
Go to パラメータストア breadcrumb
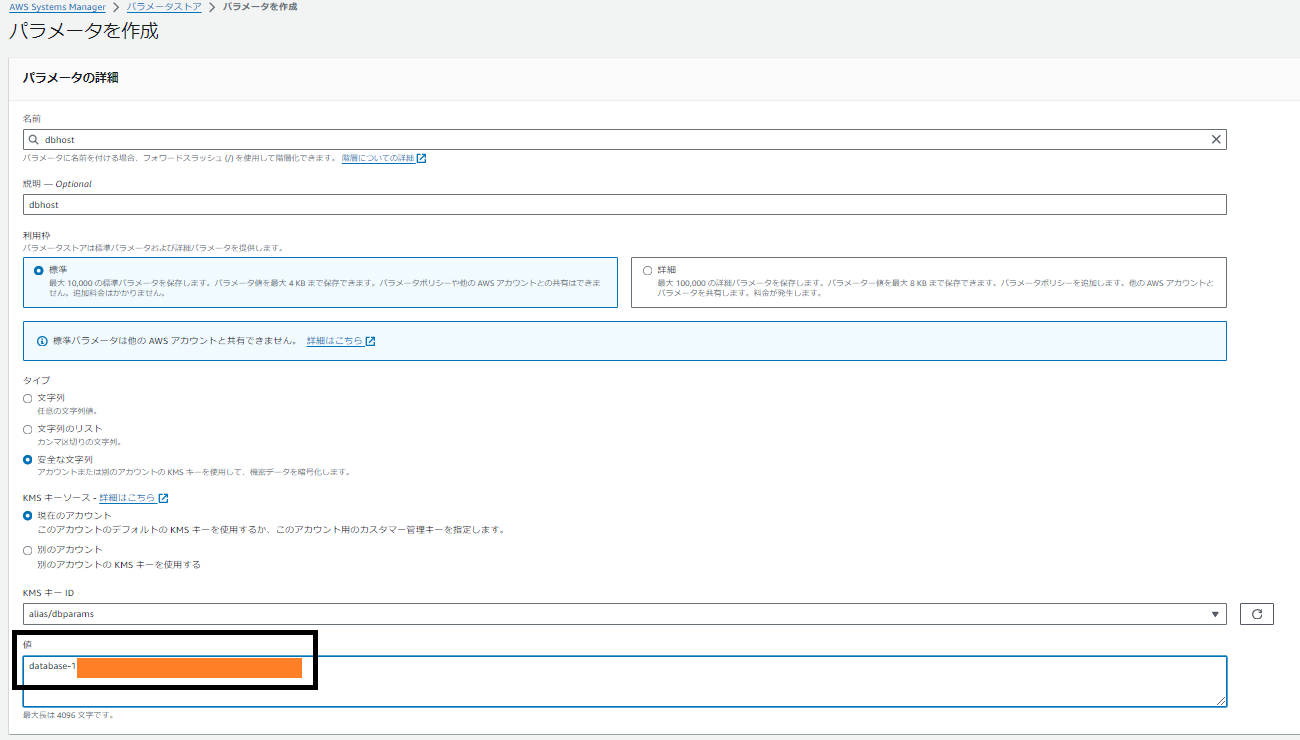coord(164,7)
